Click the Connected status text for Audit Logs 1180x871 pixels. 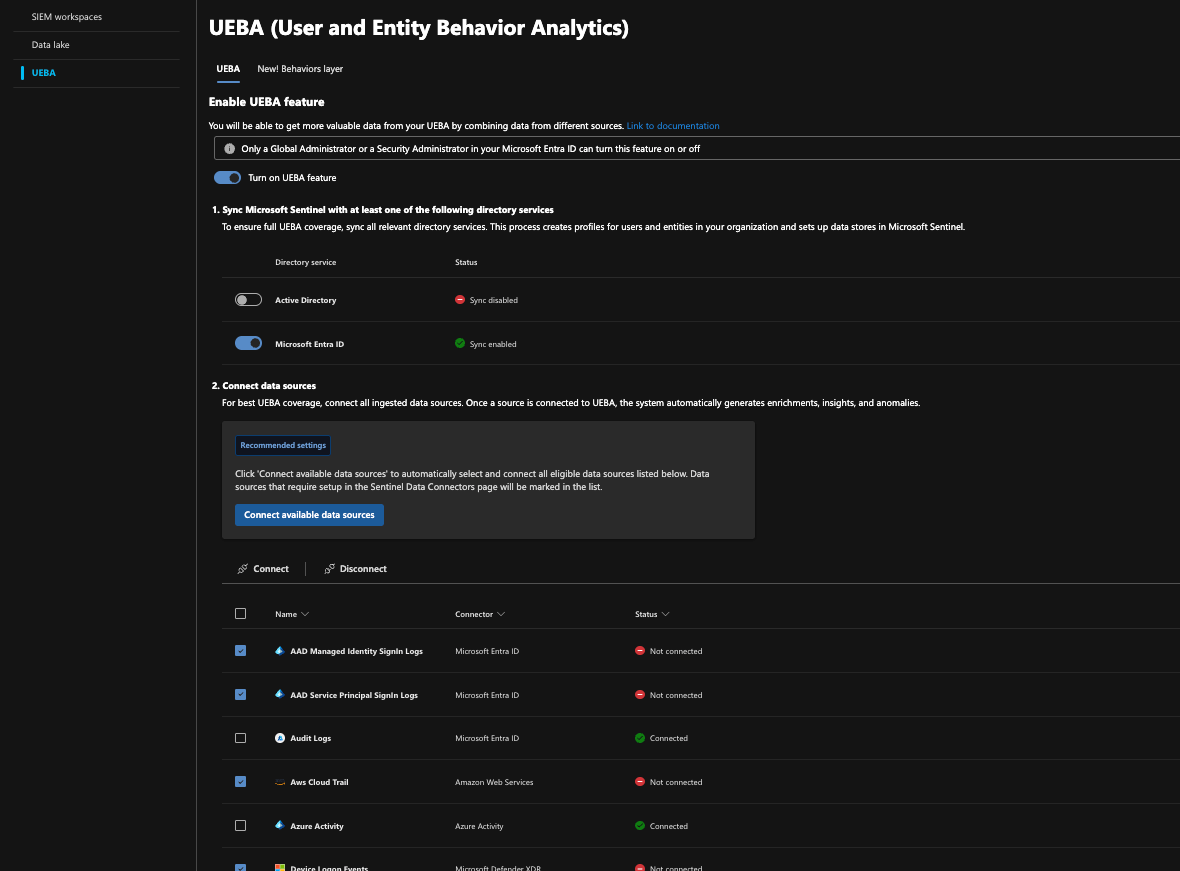(669, 739)
